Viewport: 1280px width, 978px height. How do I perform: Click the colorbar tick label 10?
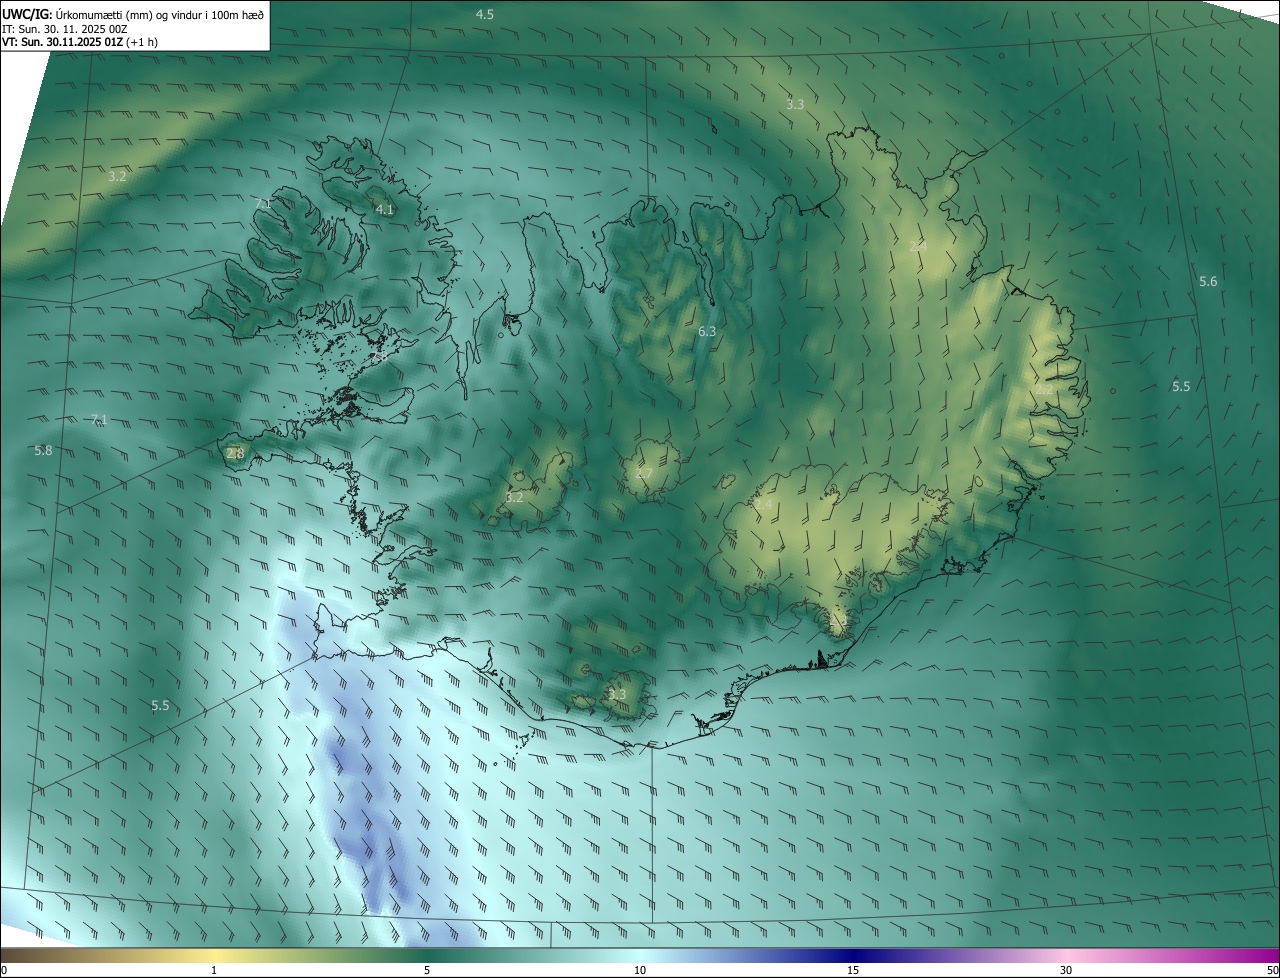[x=640, y=970]
